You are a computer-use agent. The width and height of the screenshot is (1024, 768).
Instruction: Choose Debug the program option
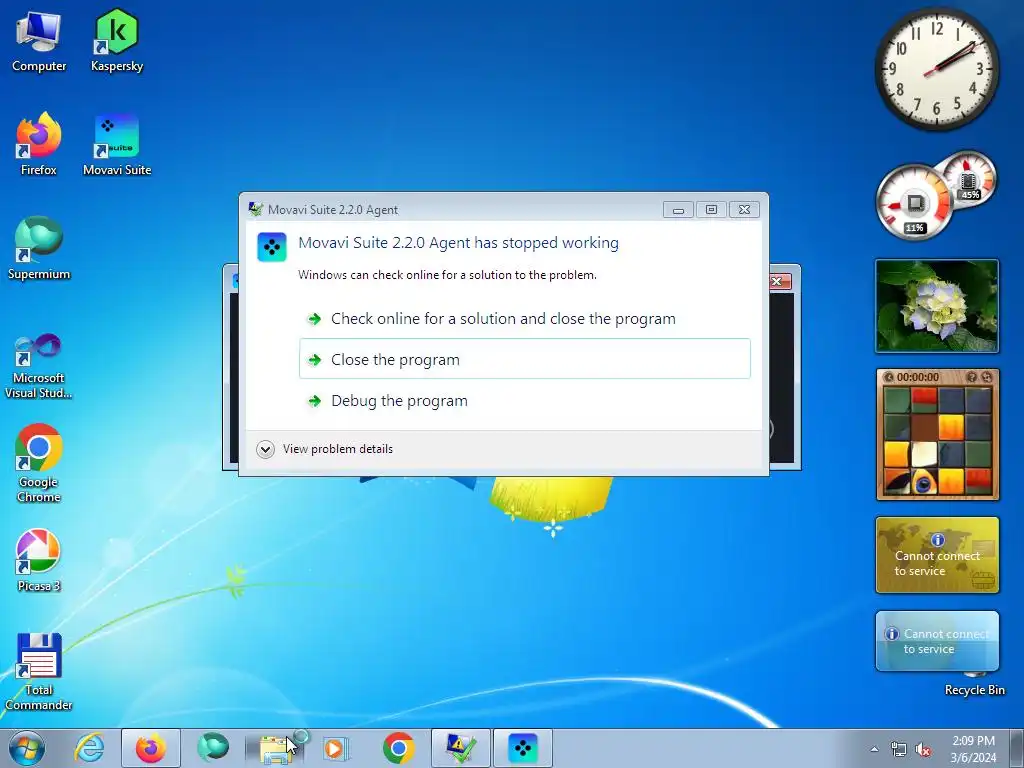click(x=524, y=400)
